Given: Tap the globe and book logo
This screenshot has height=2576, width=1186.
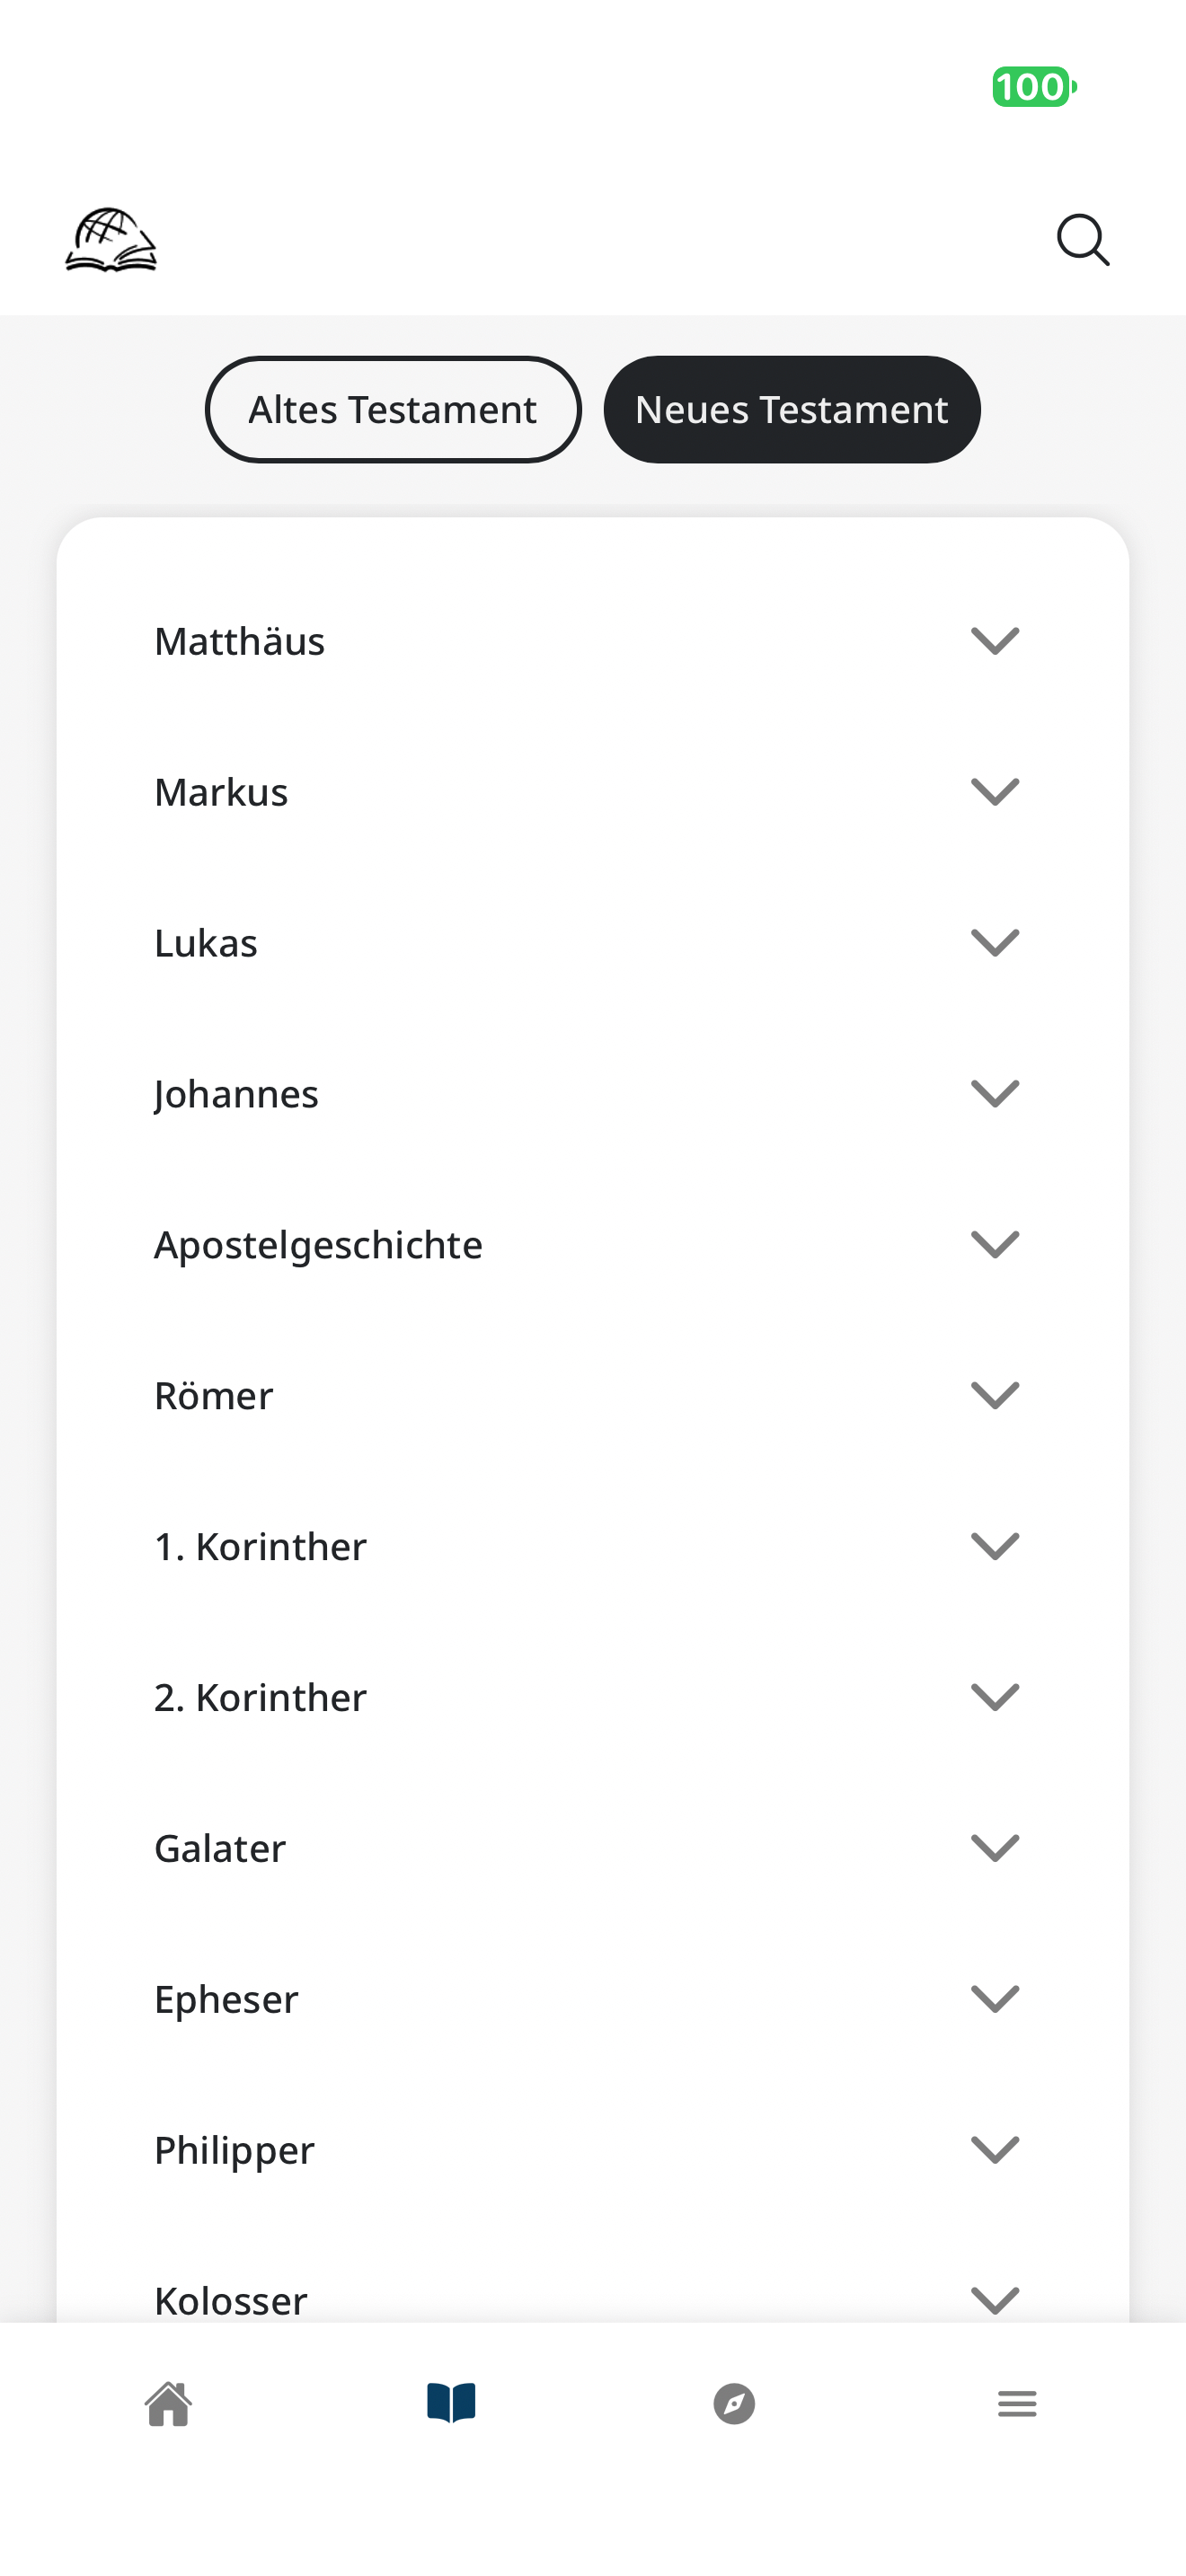Looking at the screenshot, I should pos(111,240).
